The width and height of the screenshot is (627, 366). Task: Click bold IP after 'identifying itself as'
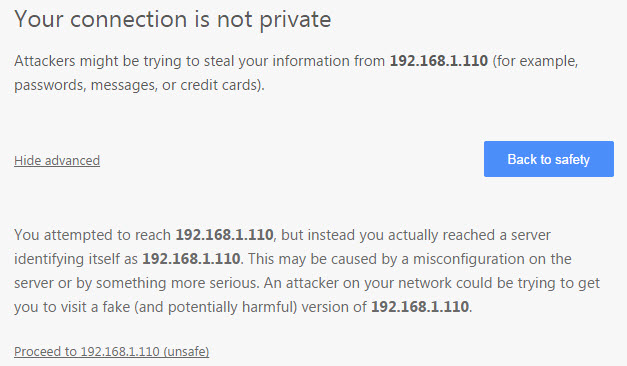(191, 259)
